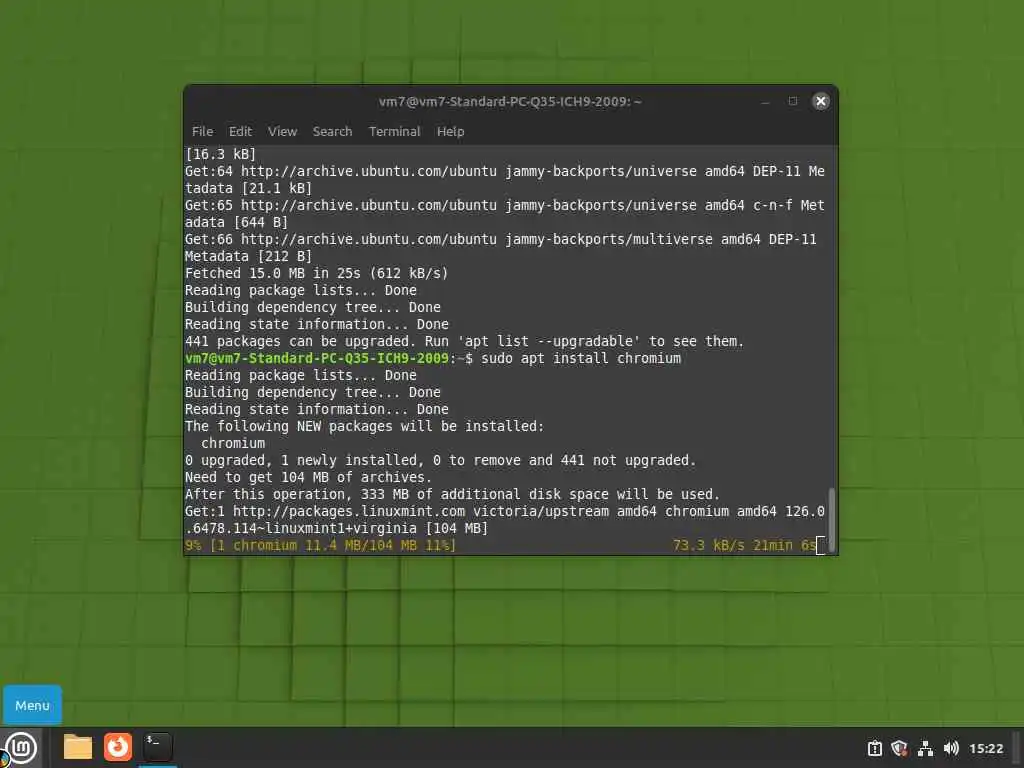The image size is (1024, 768).
Task: Click the 'Get:1' packages.linuxmint.com line
Action: 505,520
